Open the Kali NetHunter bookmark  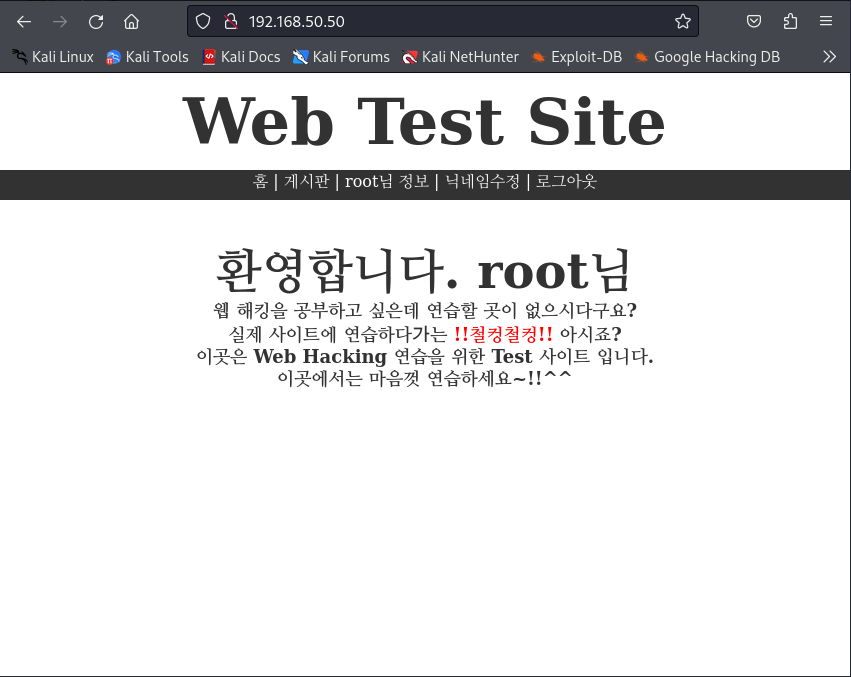(460, 56)
